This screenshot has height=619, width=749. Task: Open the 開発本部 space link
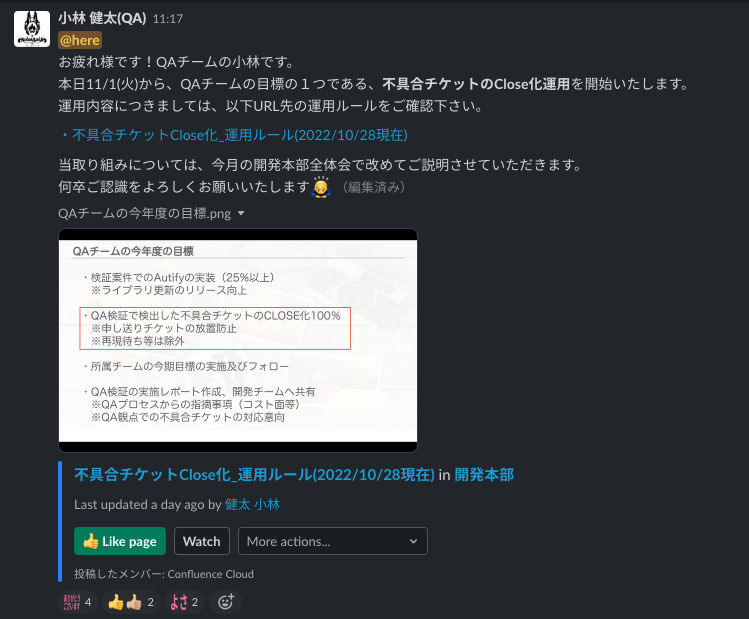pyautogui.click(x=484, y=475)
